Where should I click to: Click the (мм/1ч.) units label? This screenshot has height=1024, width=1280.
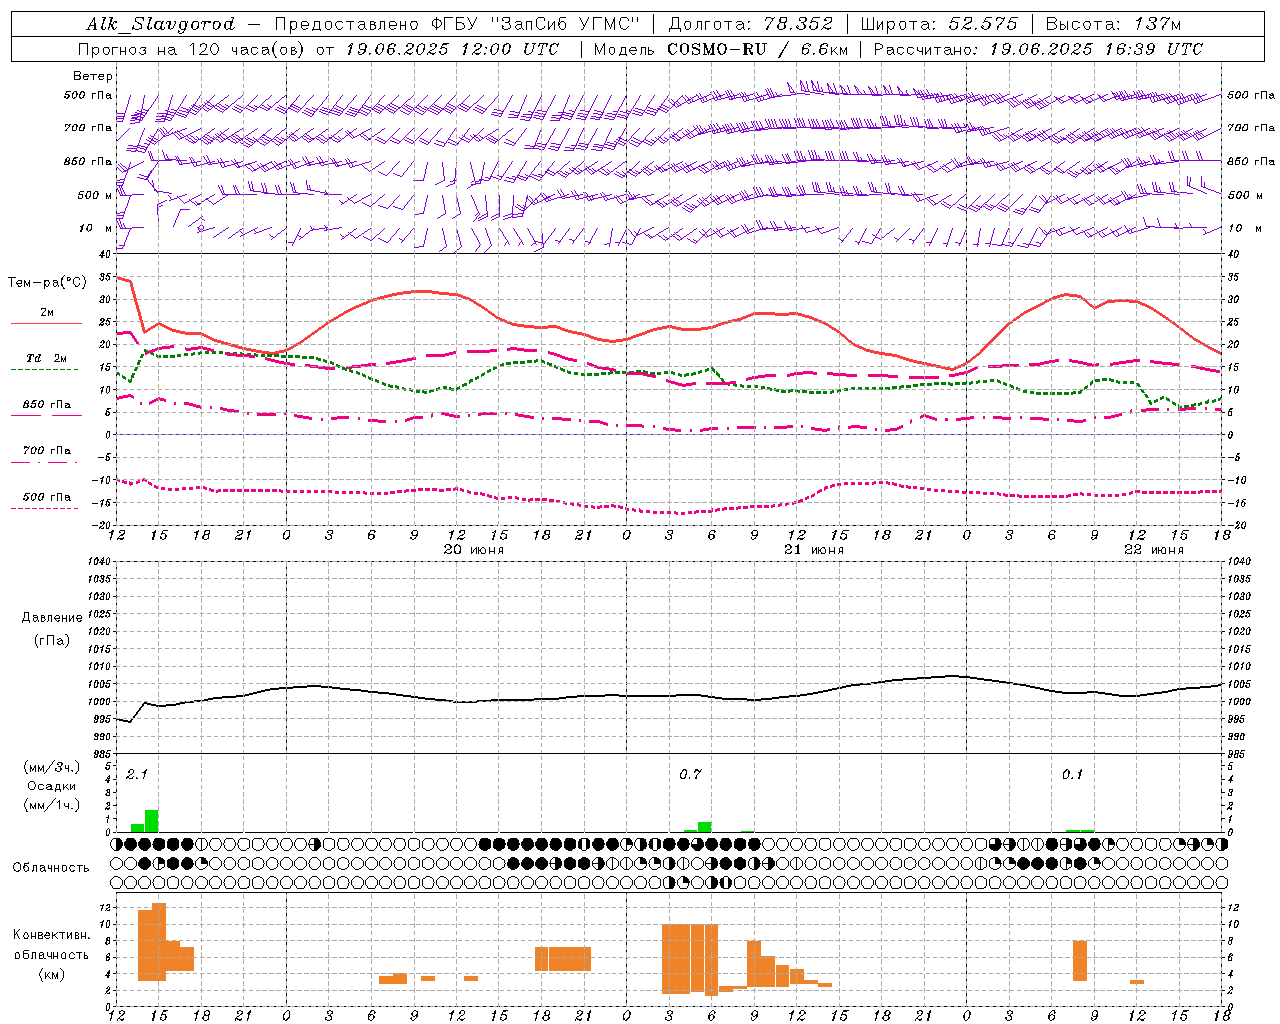(x=52, y=805)
